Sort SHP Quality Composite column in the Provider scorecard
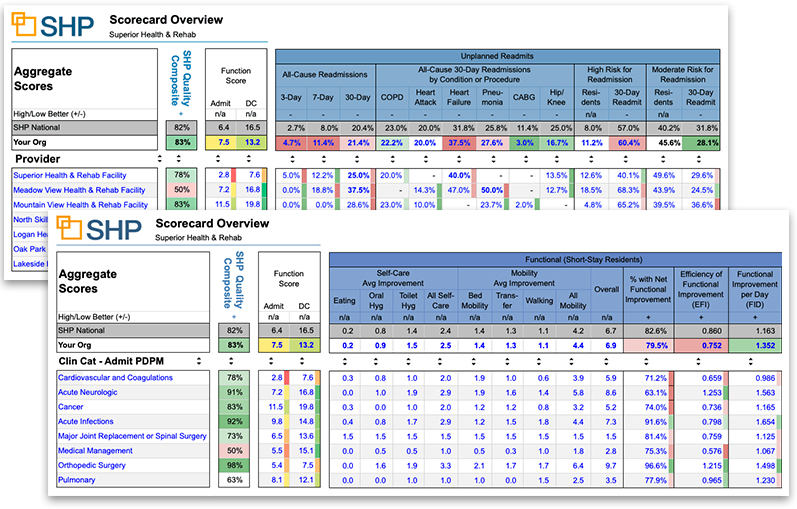This screenshot has width=797, height=509. 178,159
